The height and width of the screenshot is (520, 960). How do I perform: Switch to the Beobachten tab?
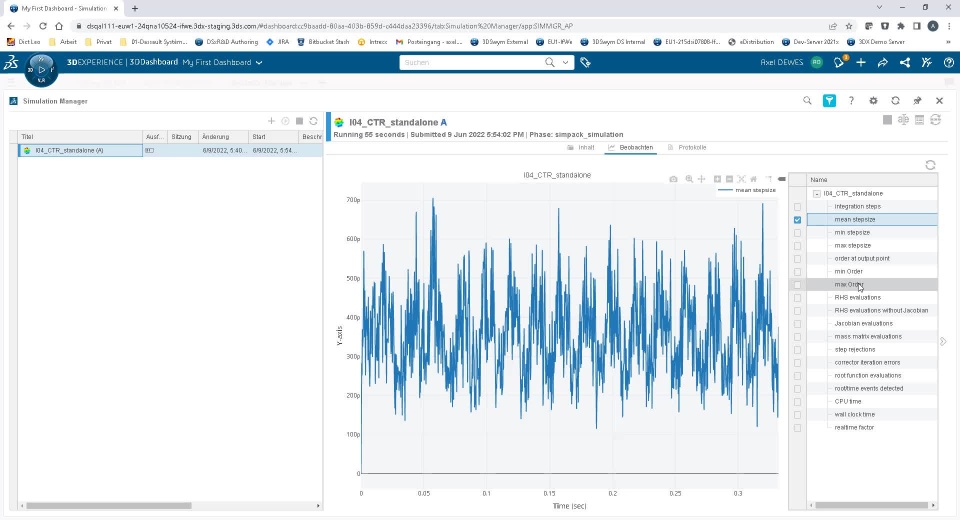(x=631, y=148)
